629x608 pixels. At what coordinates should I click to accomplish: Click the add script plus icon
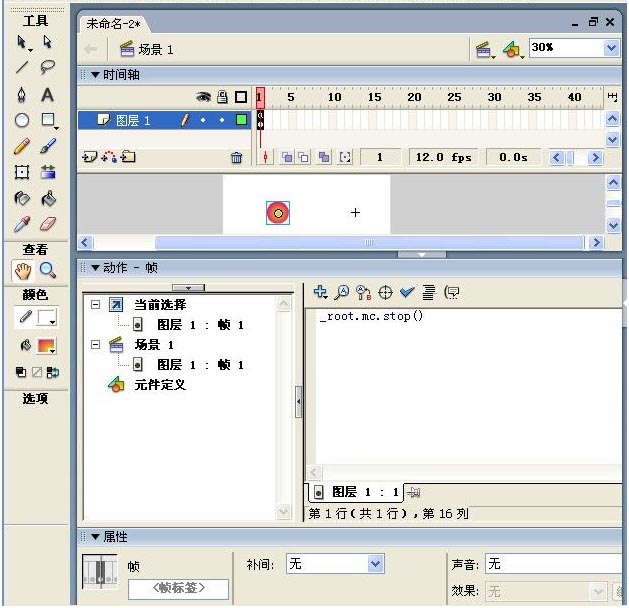coord(320,292)
